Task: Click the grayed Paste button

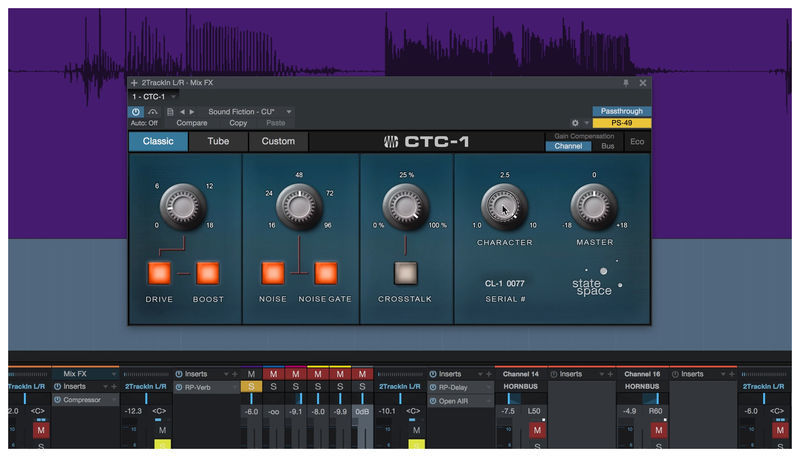Action: pos(276,123)
